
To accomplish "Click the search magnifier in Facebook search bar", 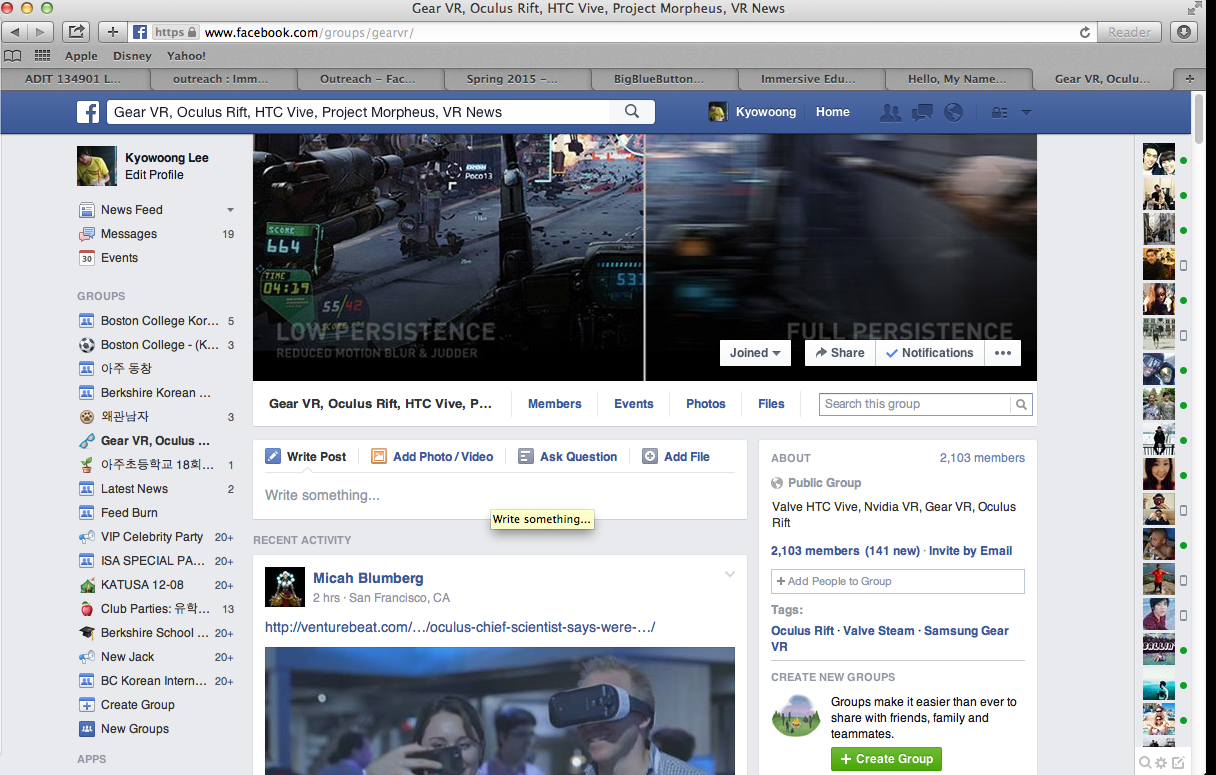I will click(x=632, y=112).
